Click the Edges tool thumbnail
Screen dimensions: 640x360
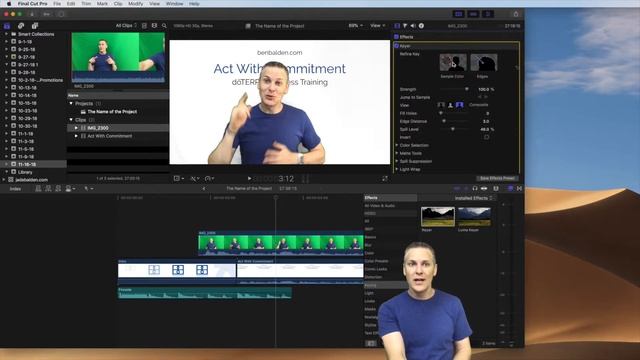point(484,62)
